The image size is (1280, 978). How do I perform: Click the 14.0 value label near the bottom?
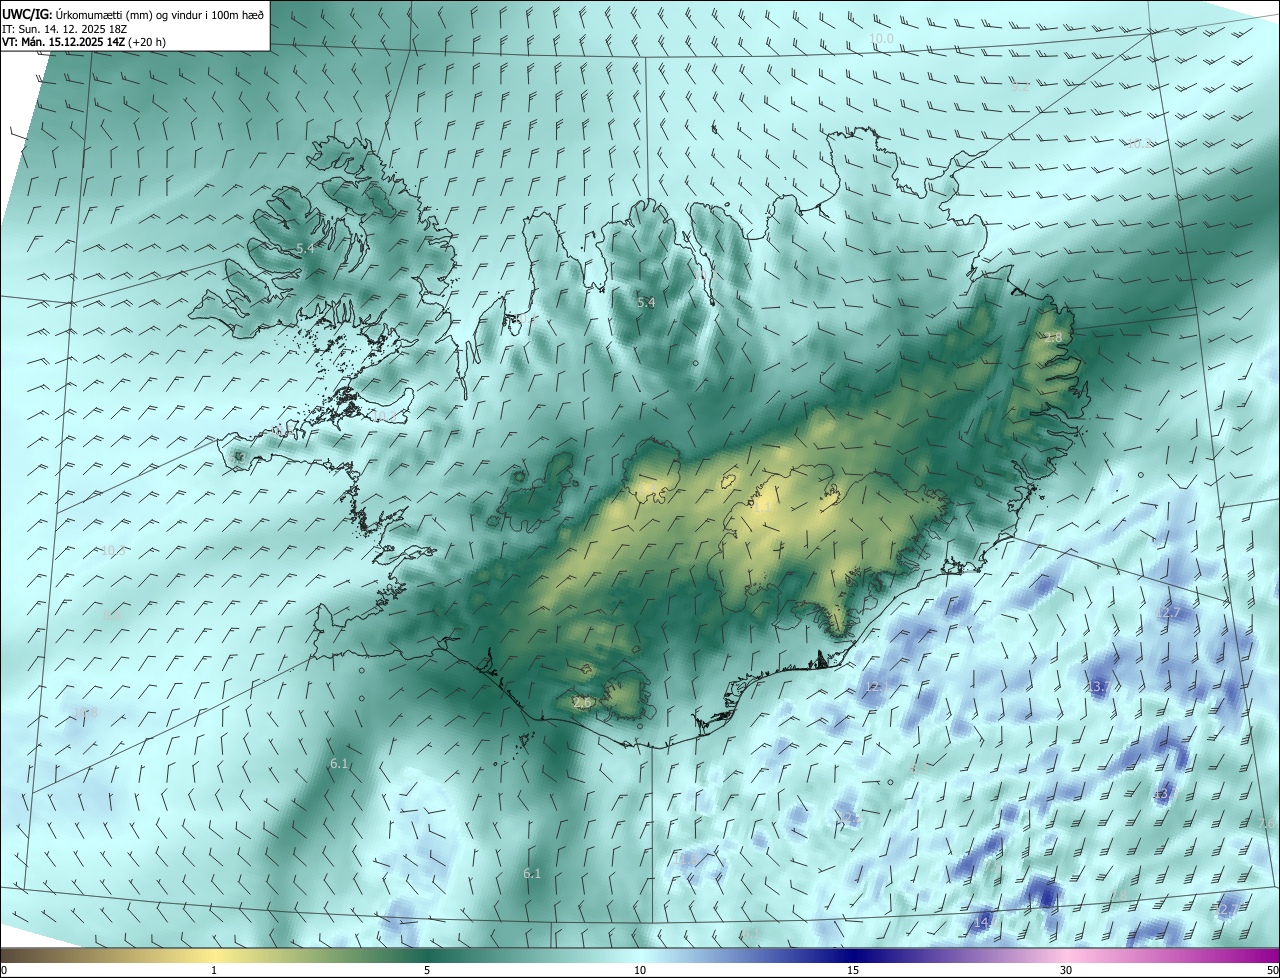tap(985, 921)
